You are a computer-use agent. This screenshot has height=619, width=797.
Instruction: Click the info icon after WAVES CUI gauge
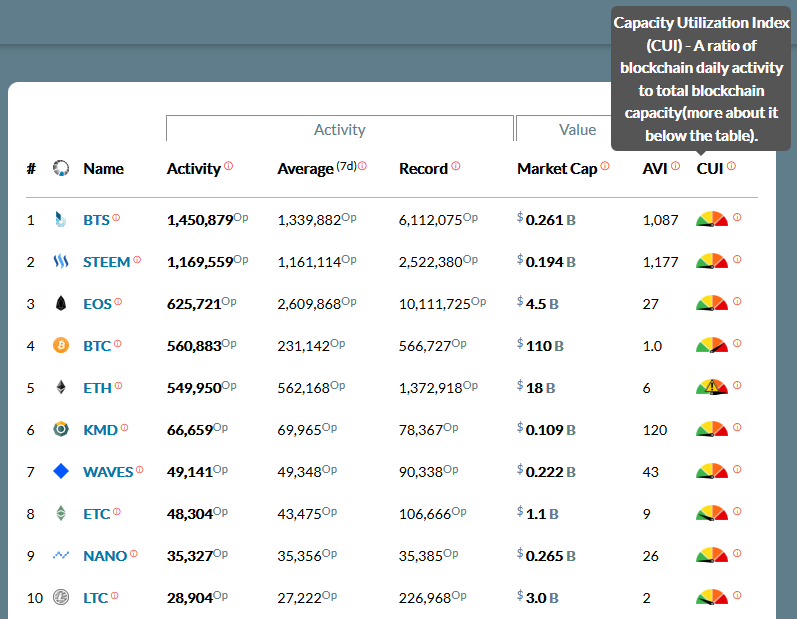pyautogui.click(x=738, y=469)
